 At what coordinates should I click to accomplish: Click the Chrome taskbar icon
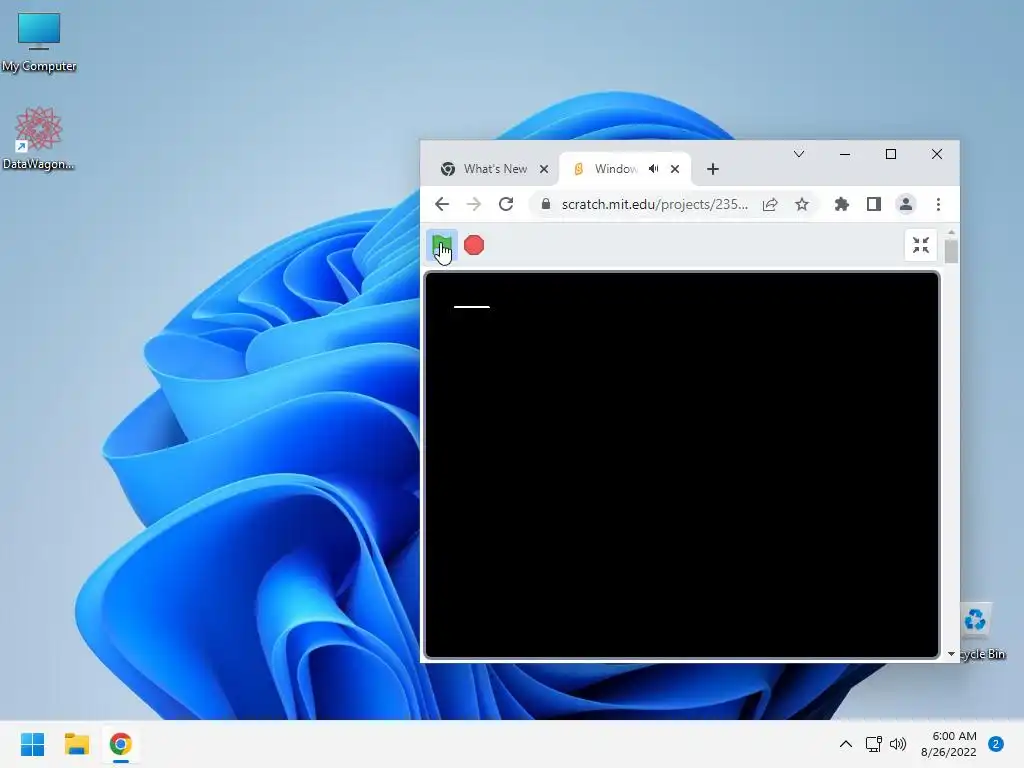[121, 744]
